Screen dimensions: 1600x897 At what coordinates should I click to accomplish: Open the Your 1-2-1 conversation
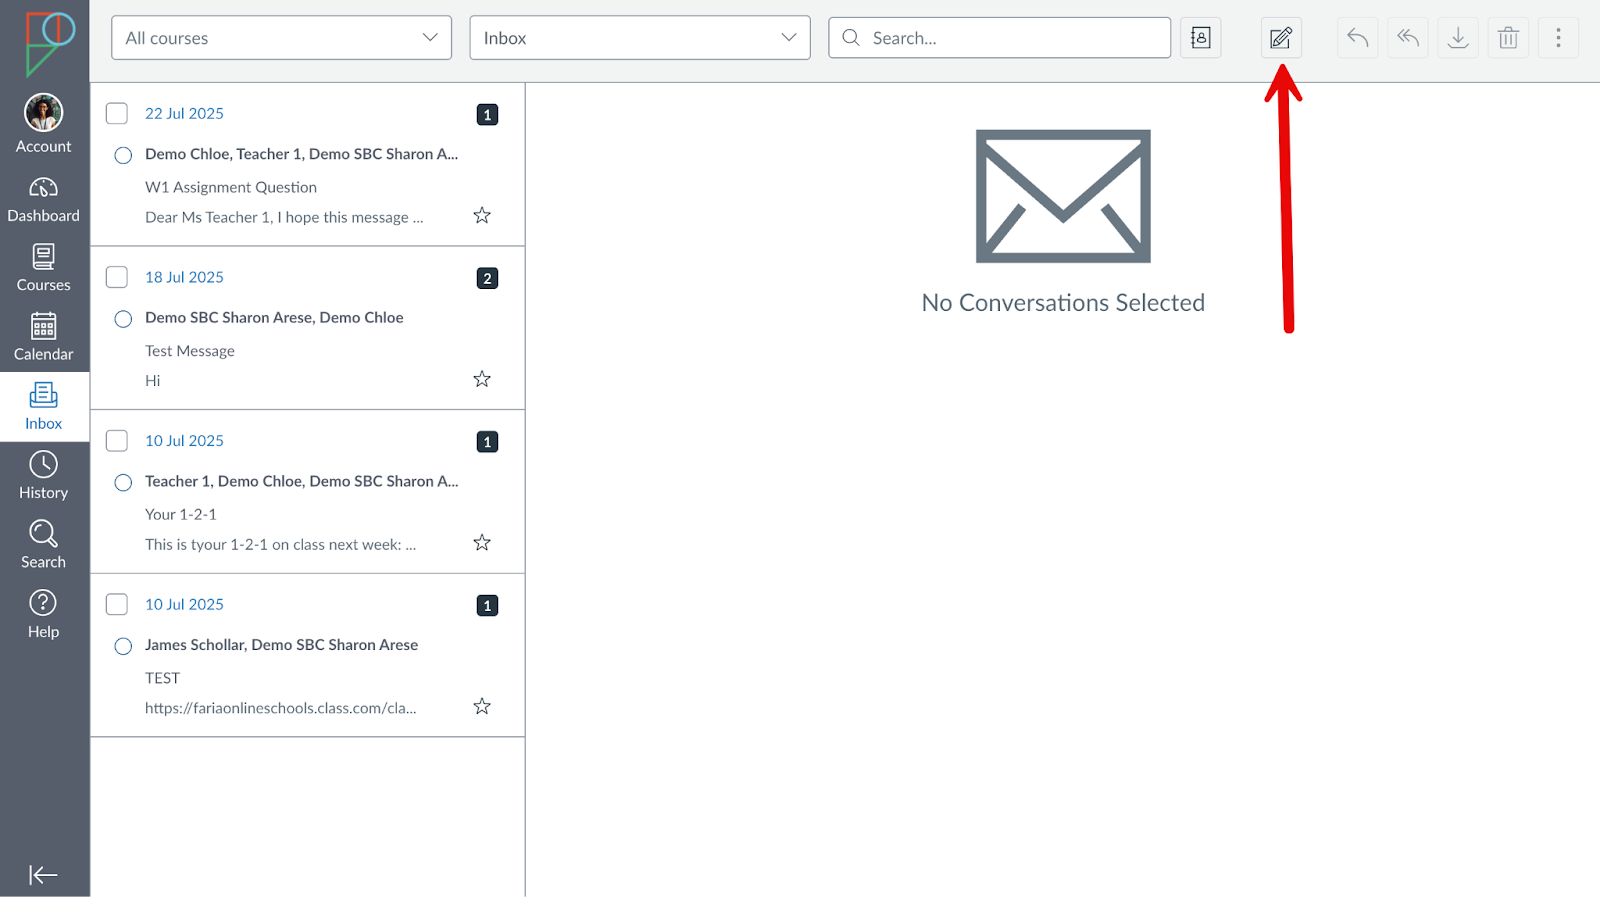(300, 514)
